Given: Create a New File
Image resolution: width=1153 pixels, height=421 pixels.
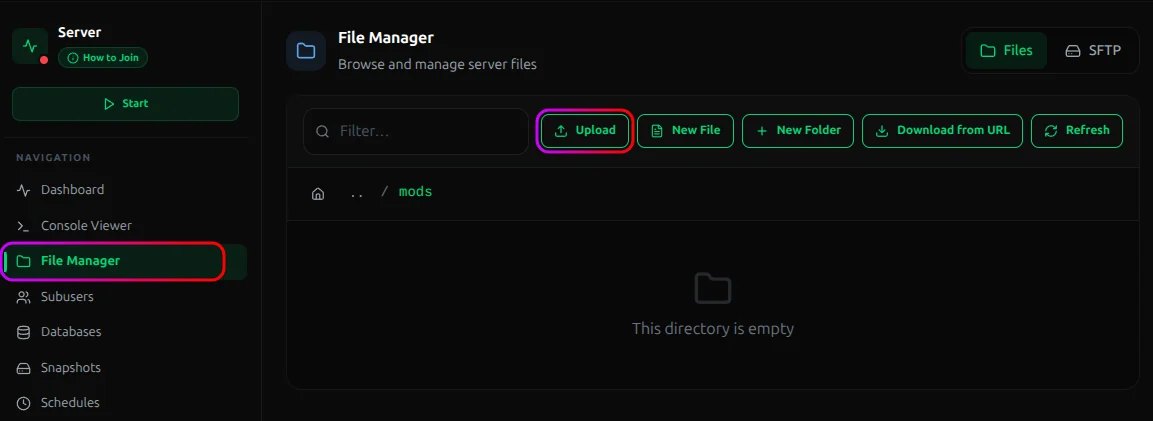Looking at the screenshot, I should point(685,131).
